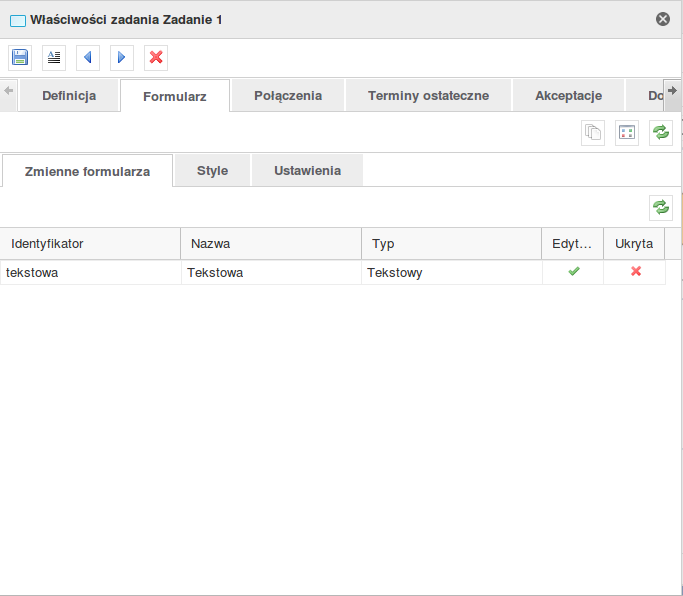This screenshot has width=683, height=596.
Task: Refresh the form variables table
Action: 661,207
